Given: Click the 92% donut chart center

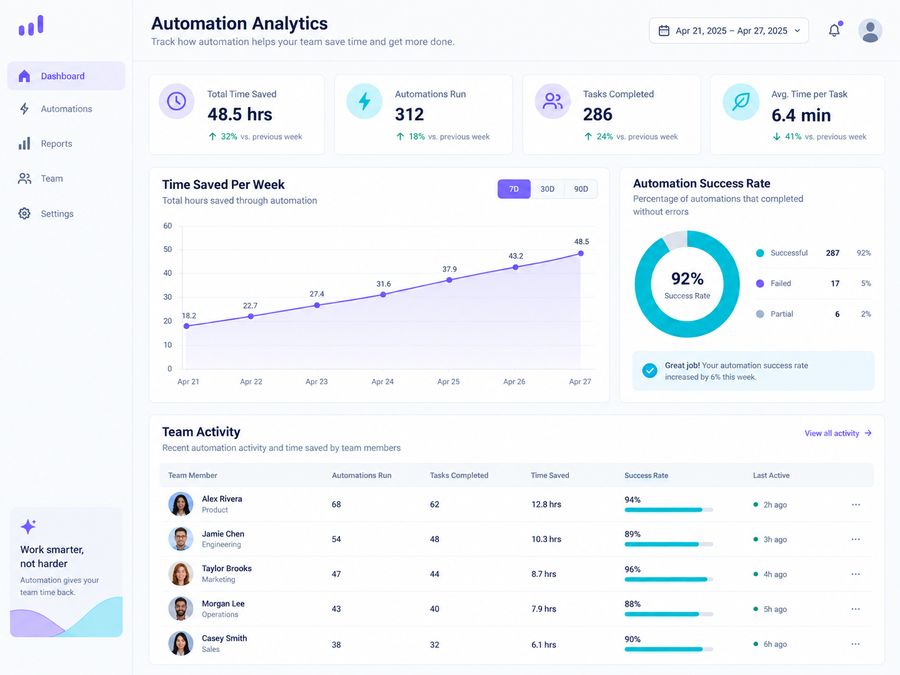Looking at the screenshot, I should (x=687, y=284).
